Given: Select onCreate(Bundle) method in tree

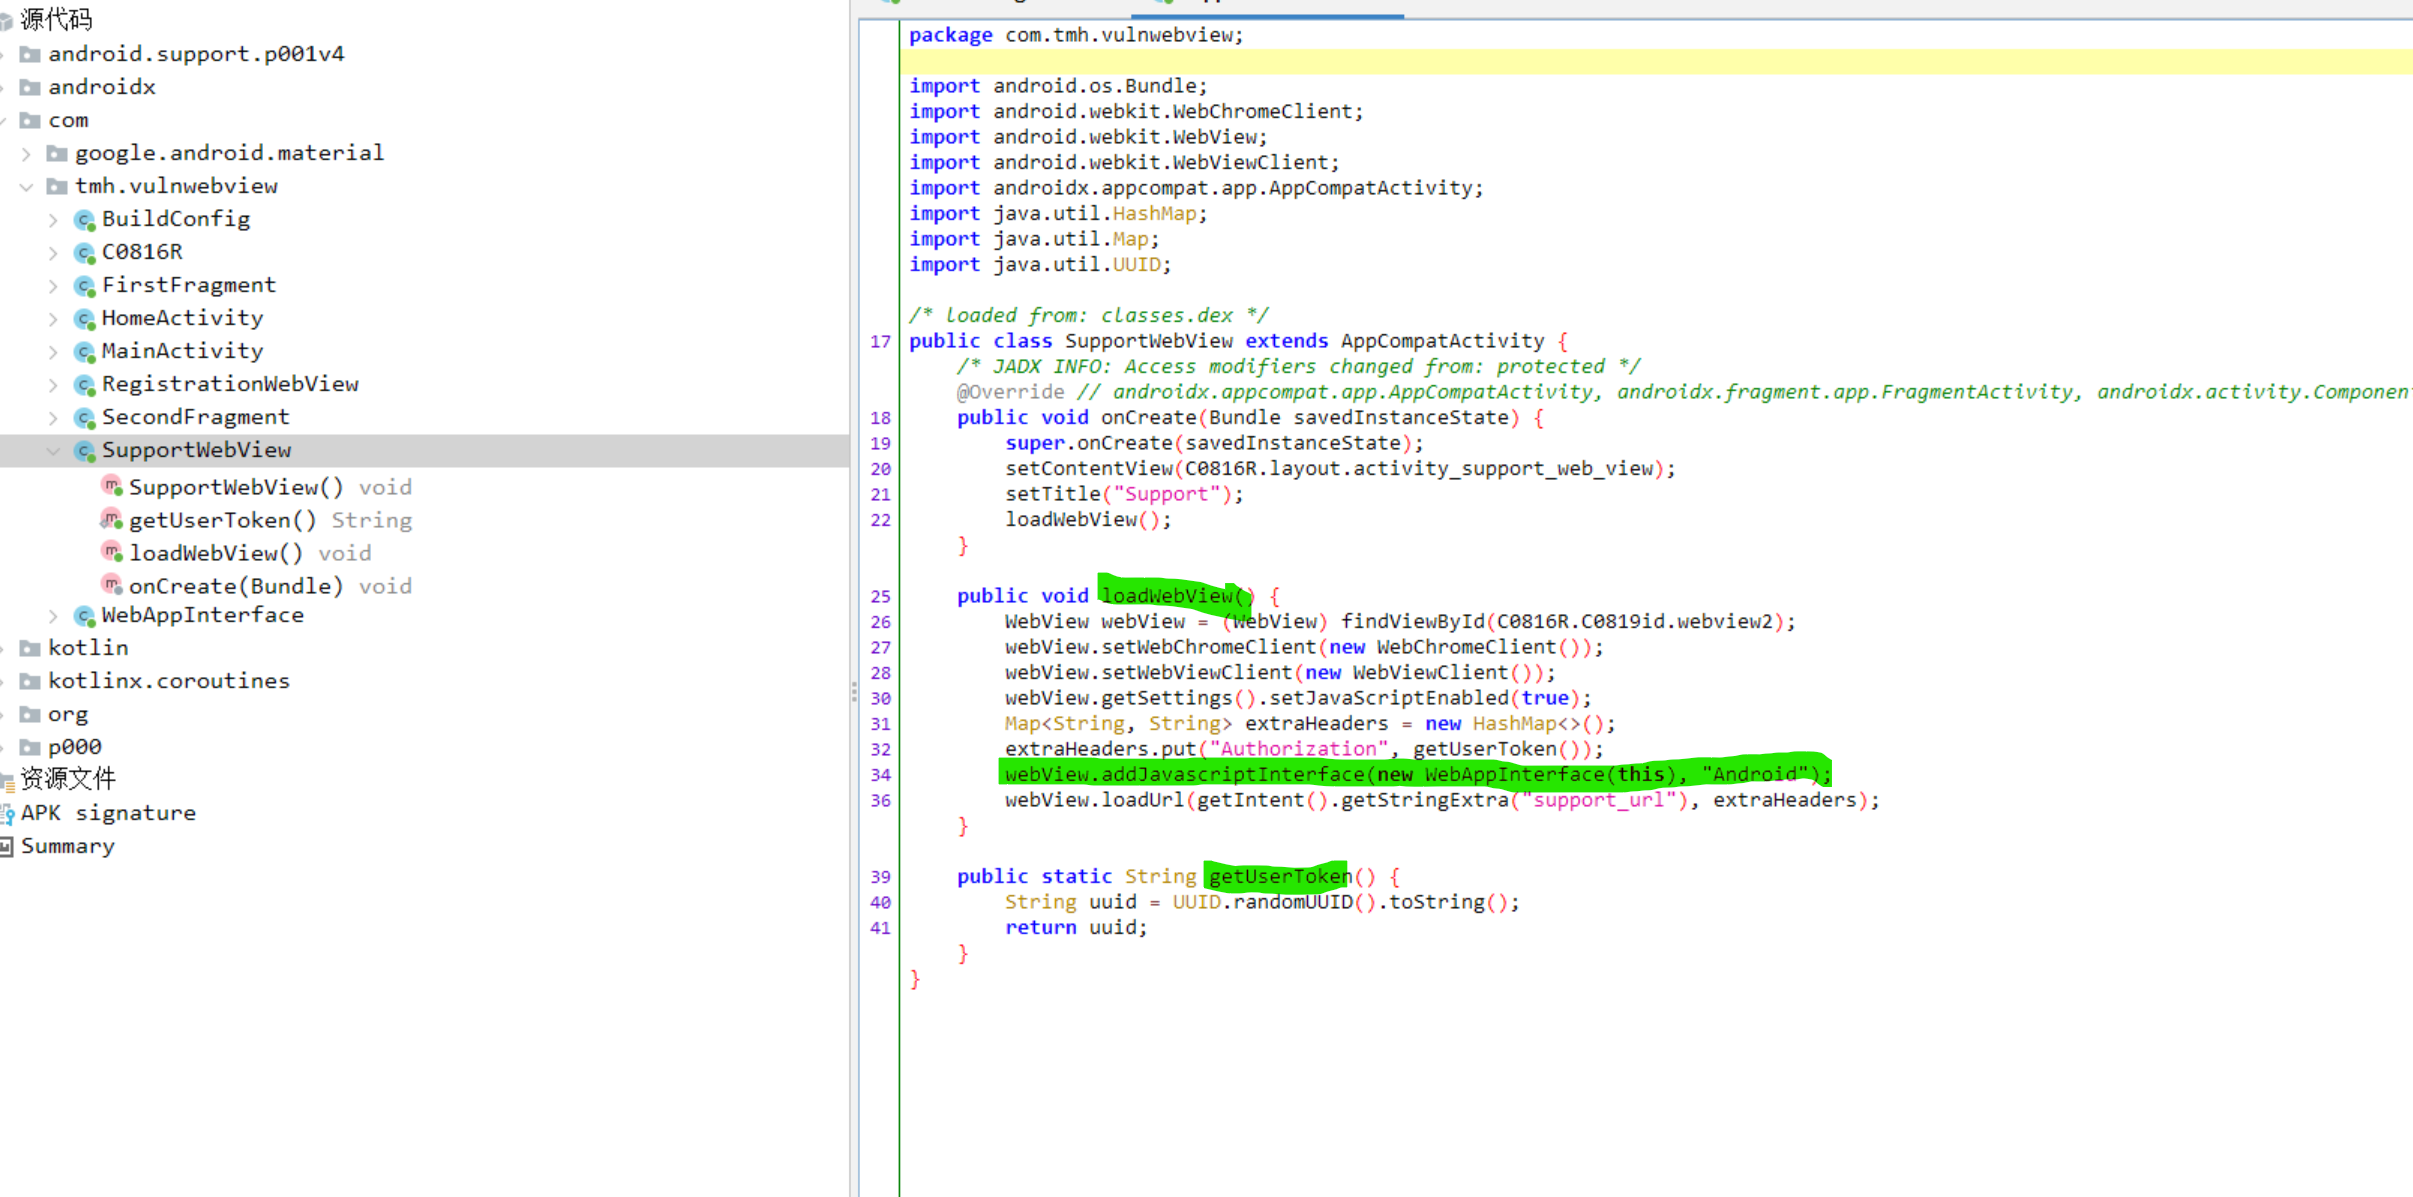Looking at the screenshot, I should [235, 587].
